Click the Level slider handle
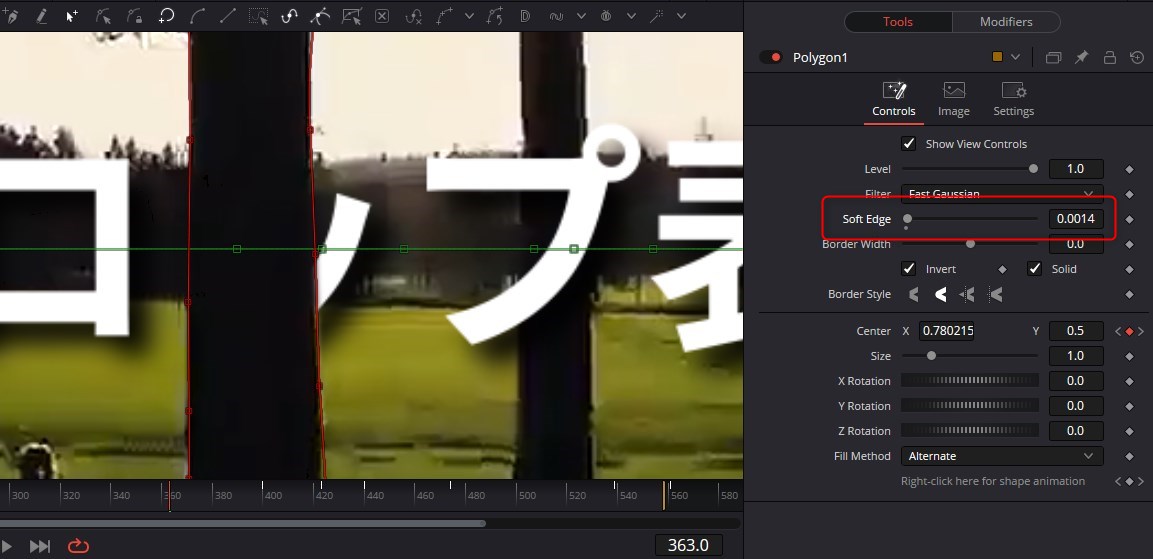 tap(1033, 168)
